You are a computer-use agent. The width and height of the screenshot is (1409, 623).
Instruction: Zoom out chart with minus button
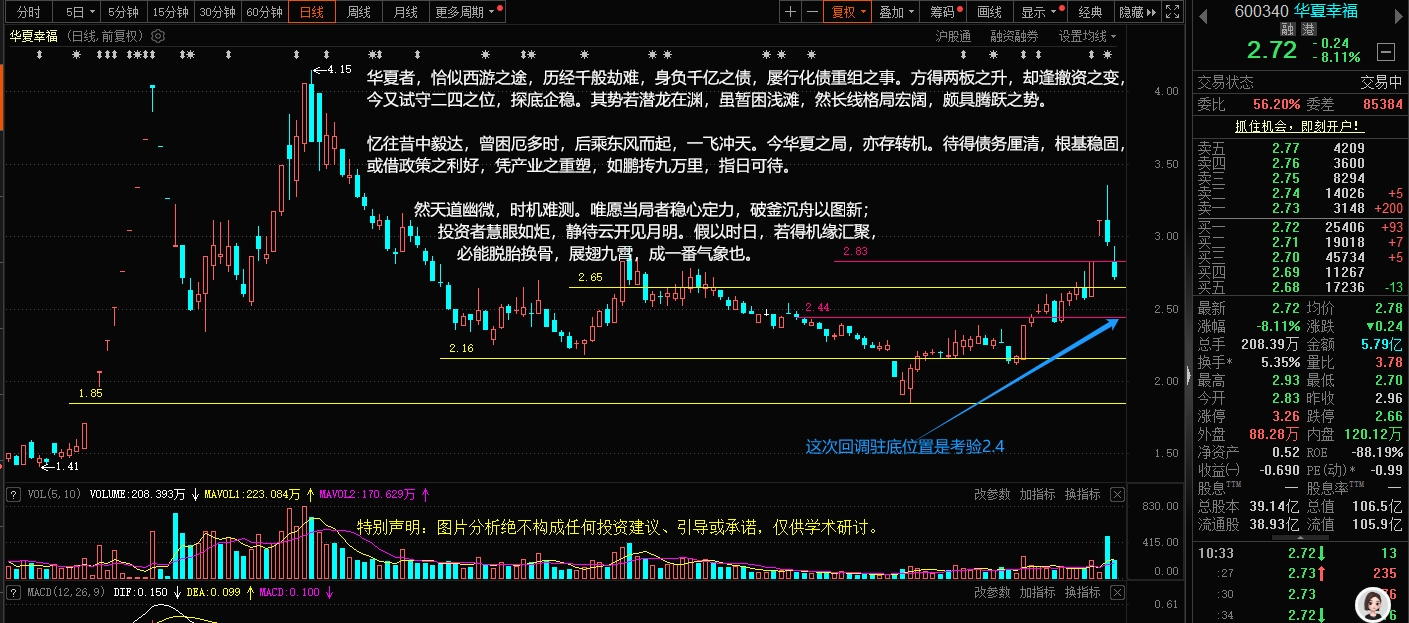coord(812,12)
